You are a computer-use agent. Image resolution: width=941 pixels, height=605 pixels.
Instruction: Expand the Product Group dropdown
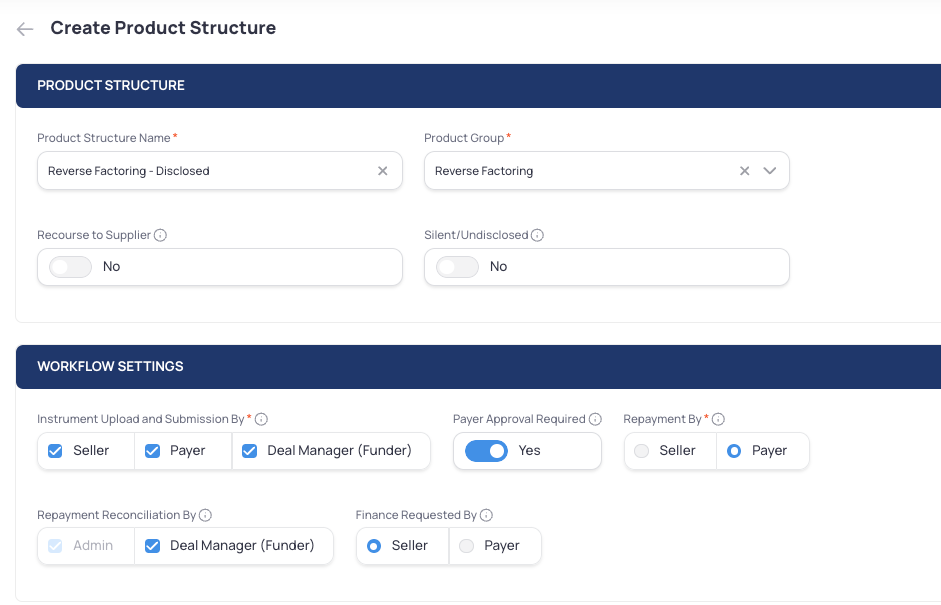[x=770, y=171]
